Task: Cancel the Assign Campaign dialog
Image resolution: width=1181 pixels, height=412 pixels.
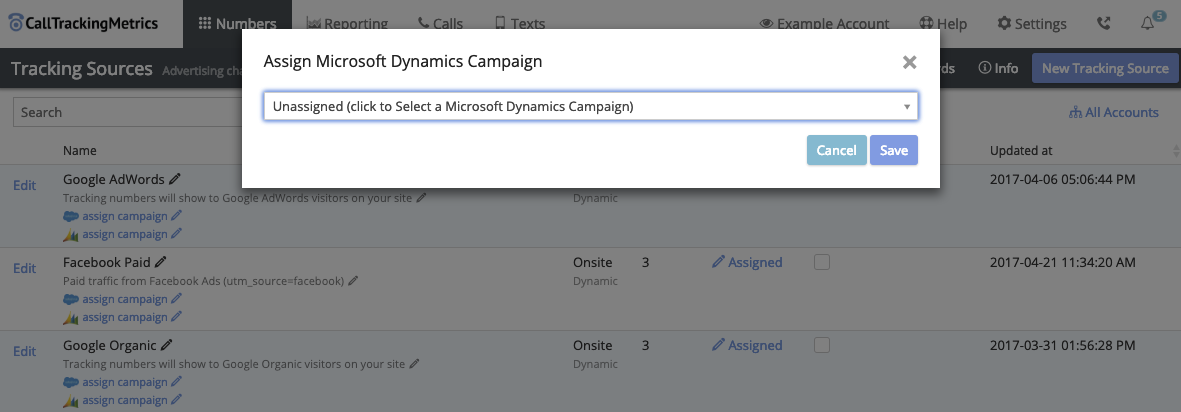Action: pos(836,150)
